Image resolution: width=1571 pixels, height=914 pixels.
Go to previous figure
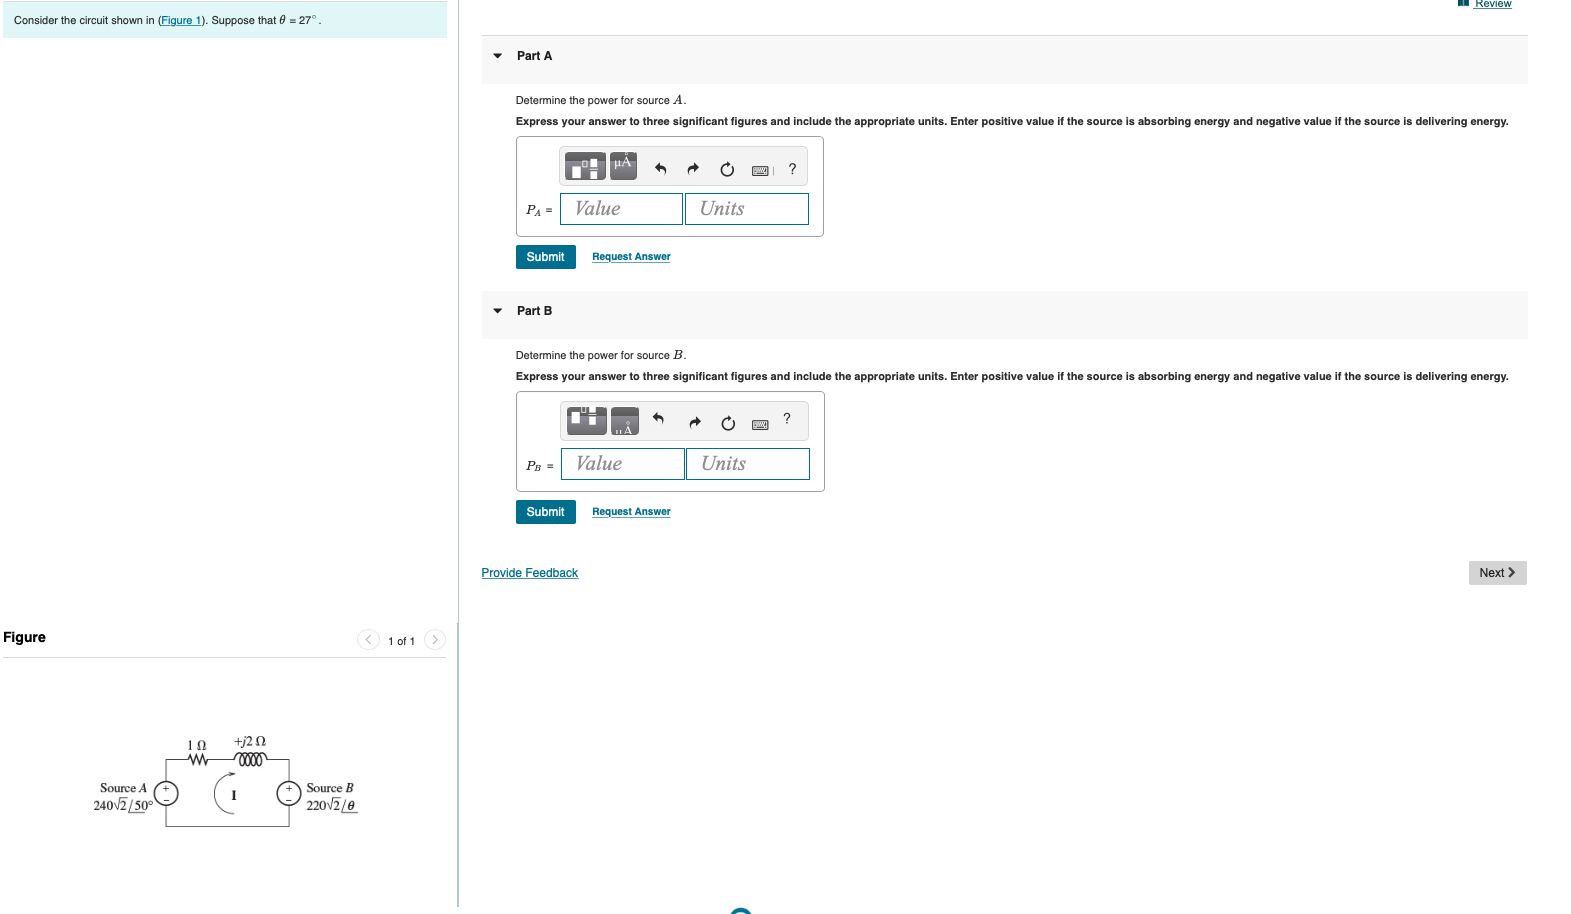[368, 640]
